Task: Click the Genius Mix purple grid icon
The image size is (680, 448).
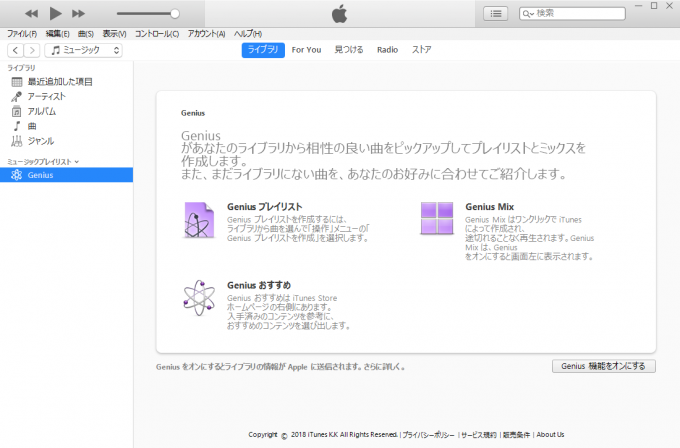Action: tap(437, 218)
